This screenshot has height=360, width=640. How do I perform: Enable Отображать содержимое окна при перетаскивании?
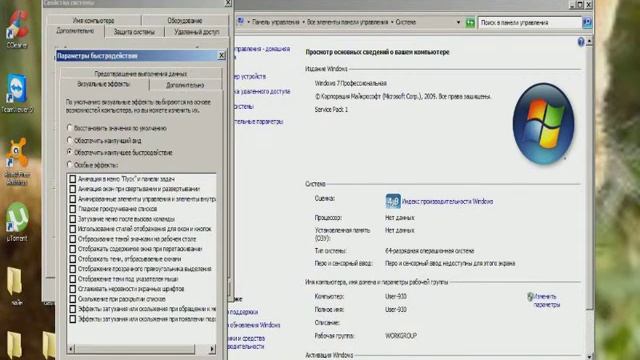[x=72, y=249]
